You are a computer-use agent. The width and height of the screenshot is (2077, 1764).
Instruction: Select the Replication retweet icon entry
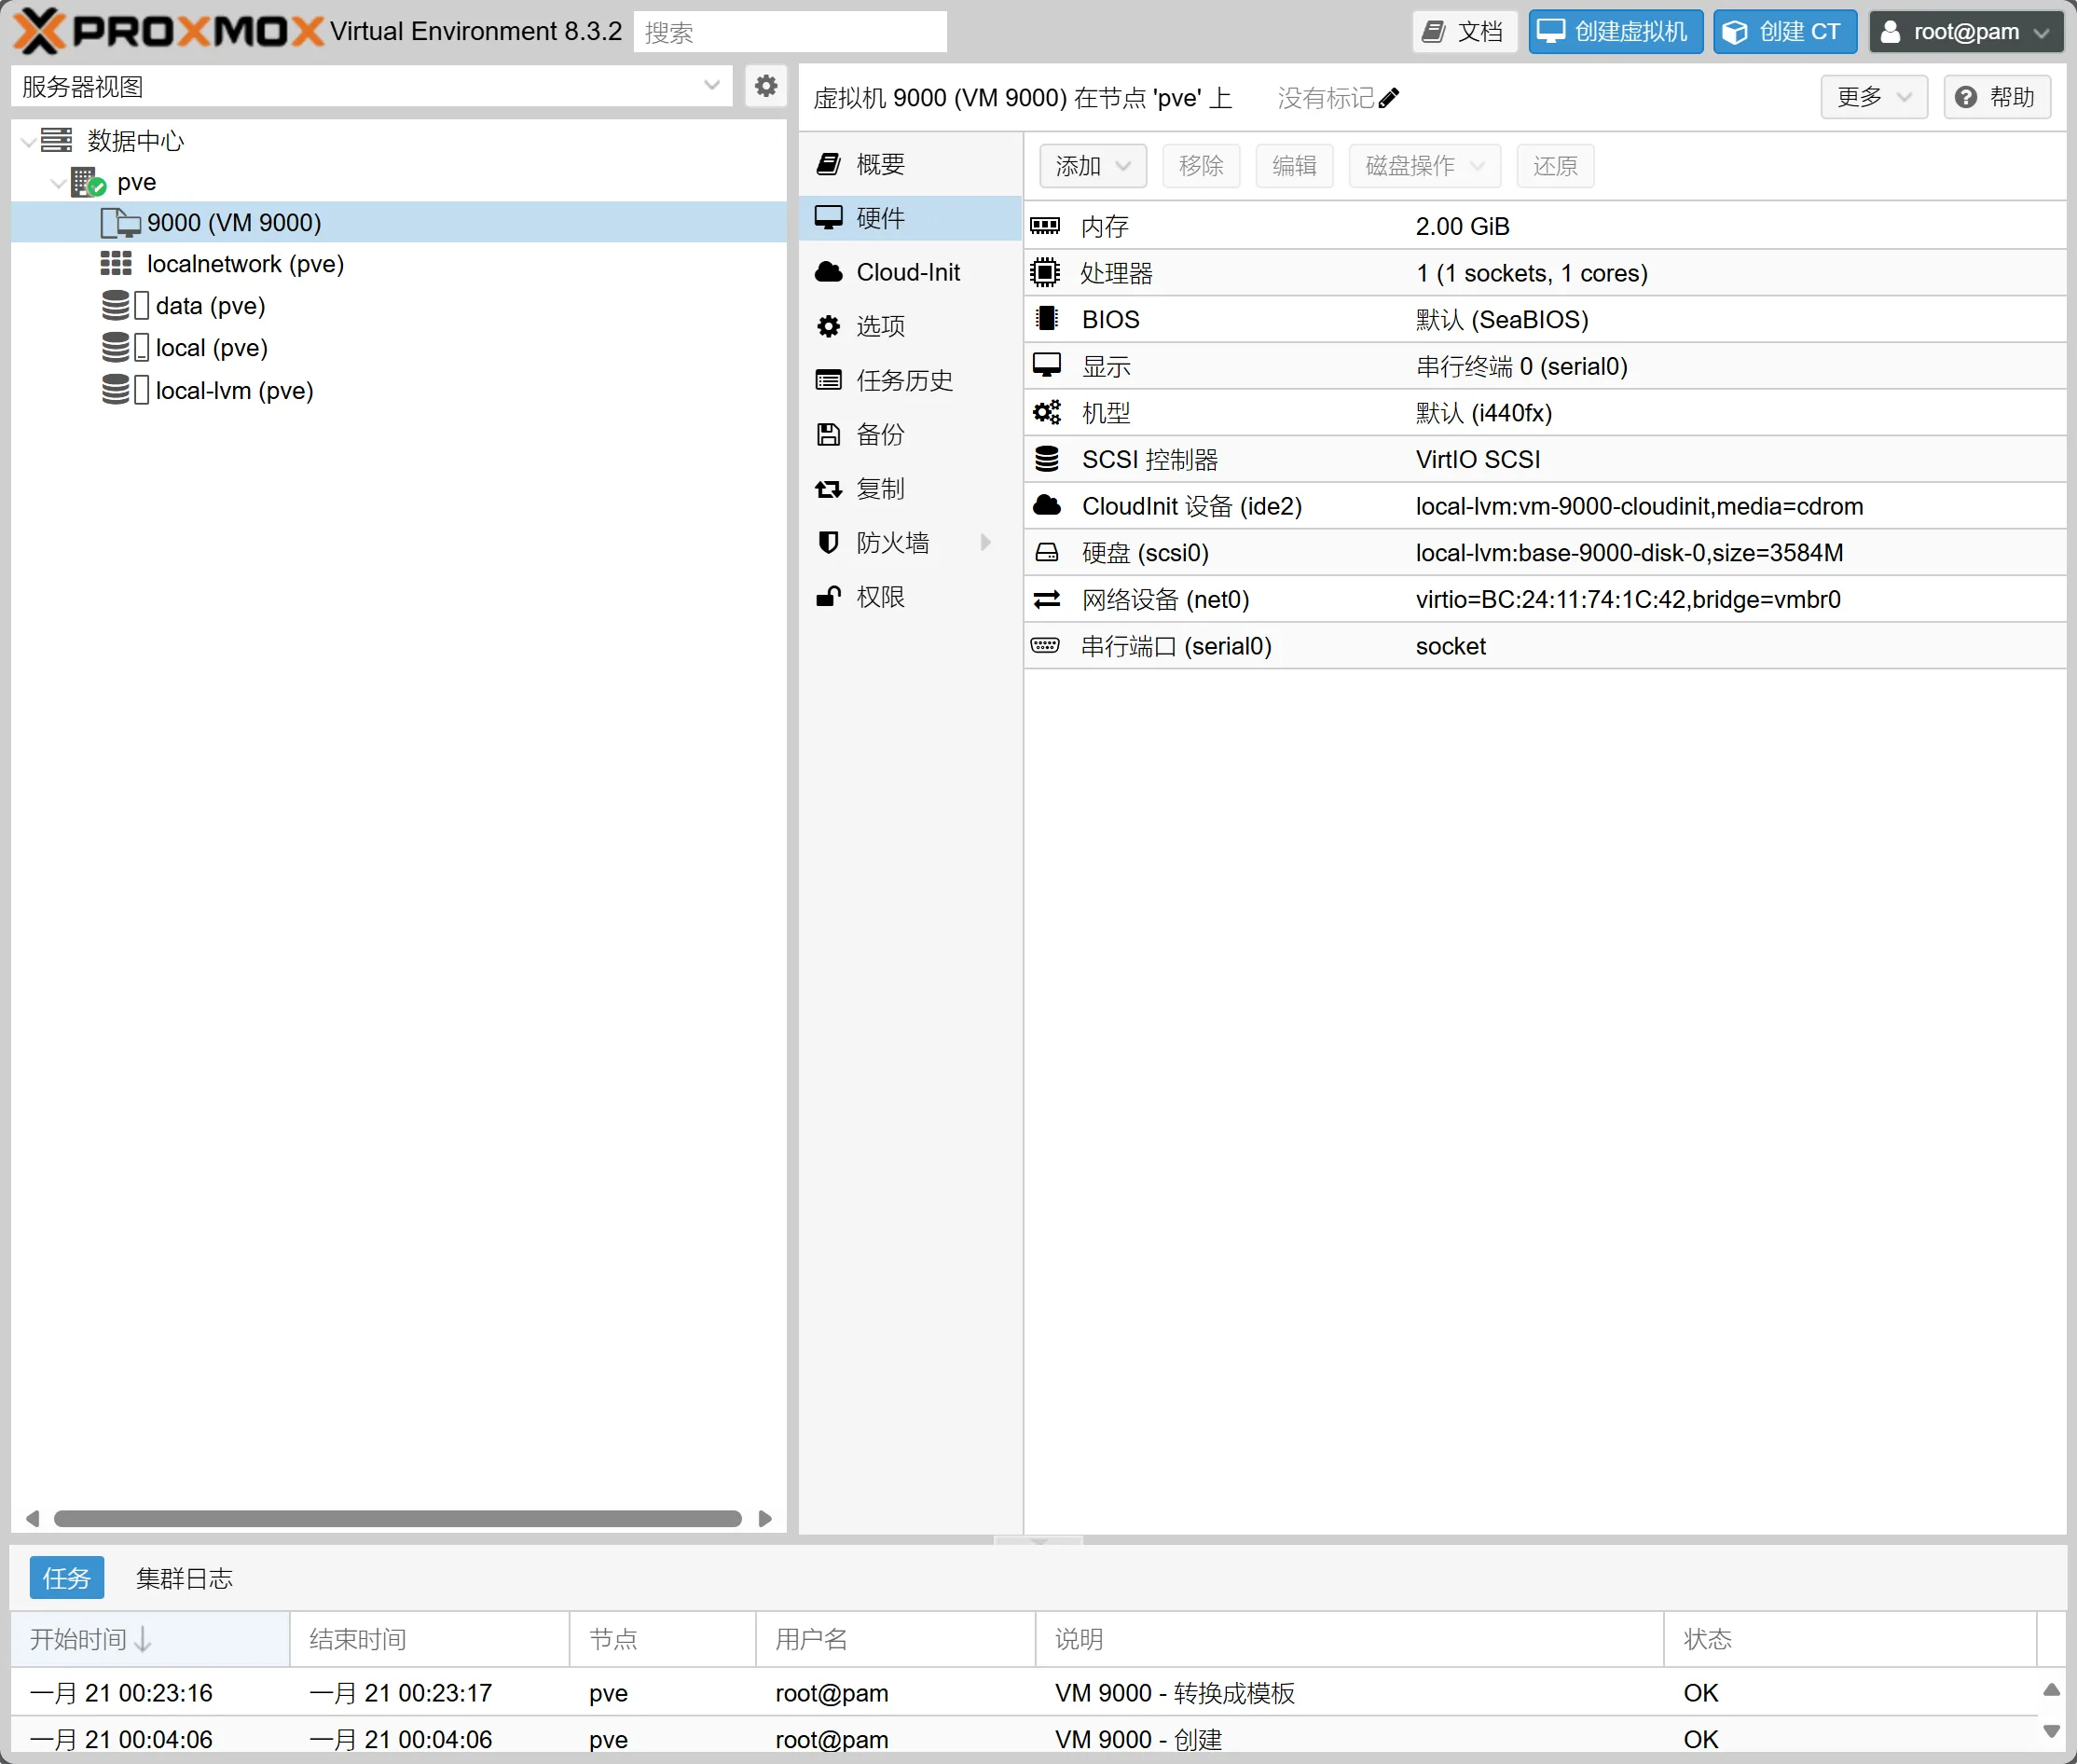829,489
